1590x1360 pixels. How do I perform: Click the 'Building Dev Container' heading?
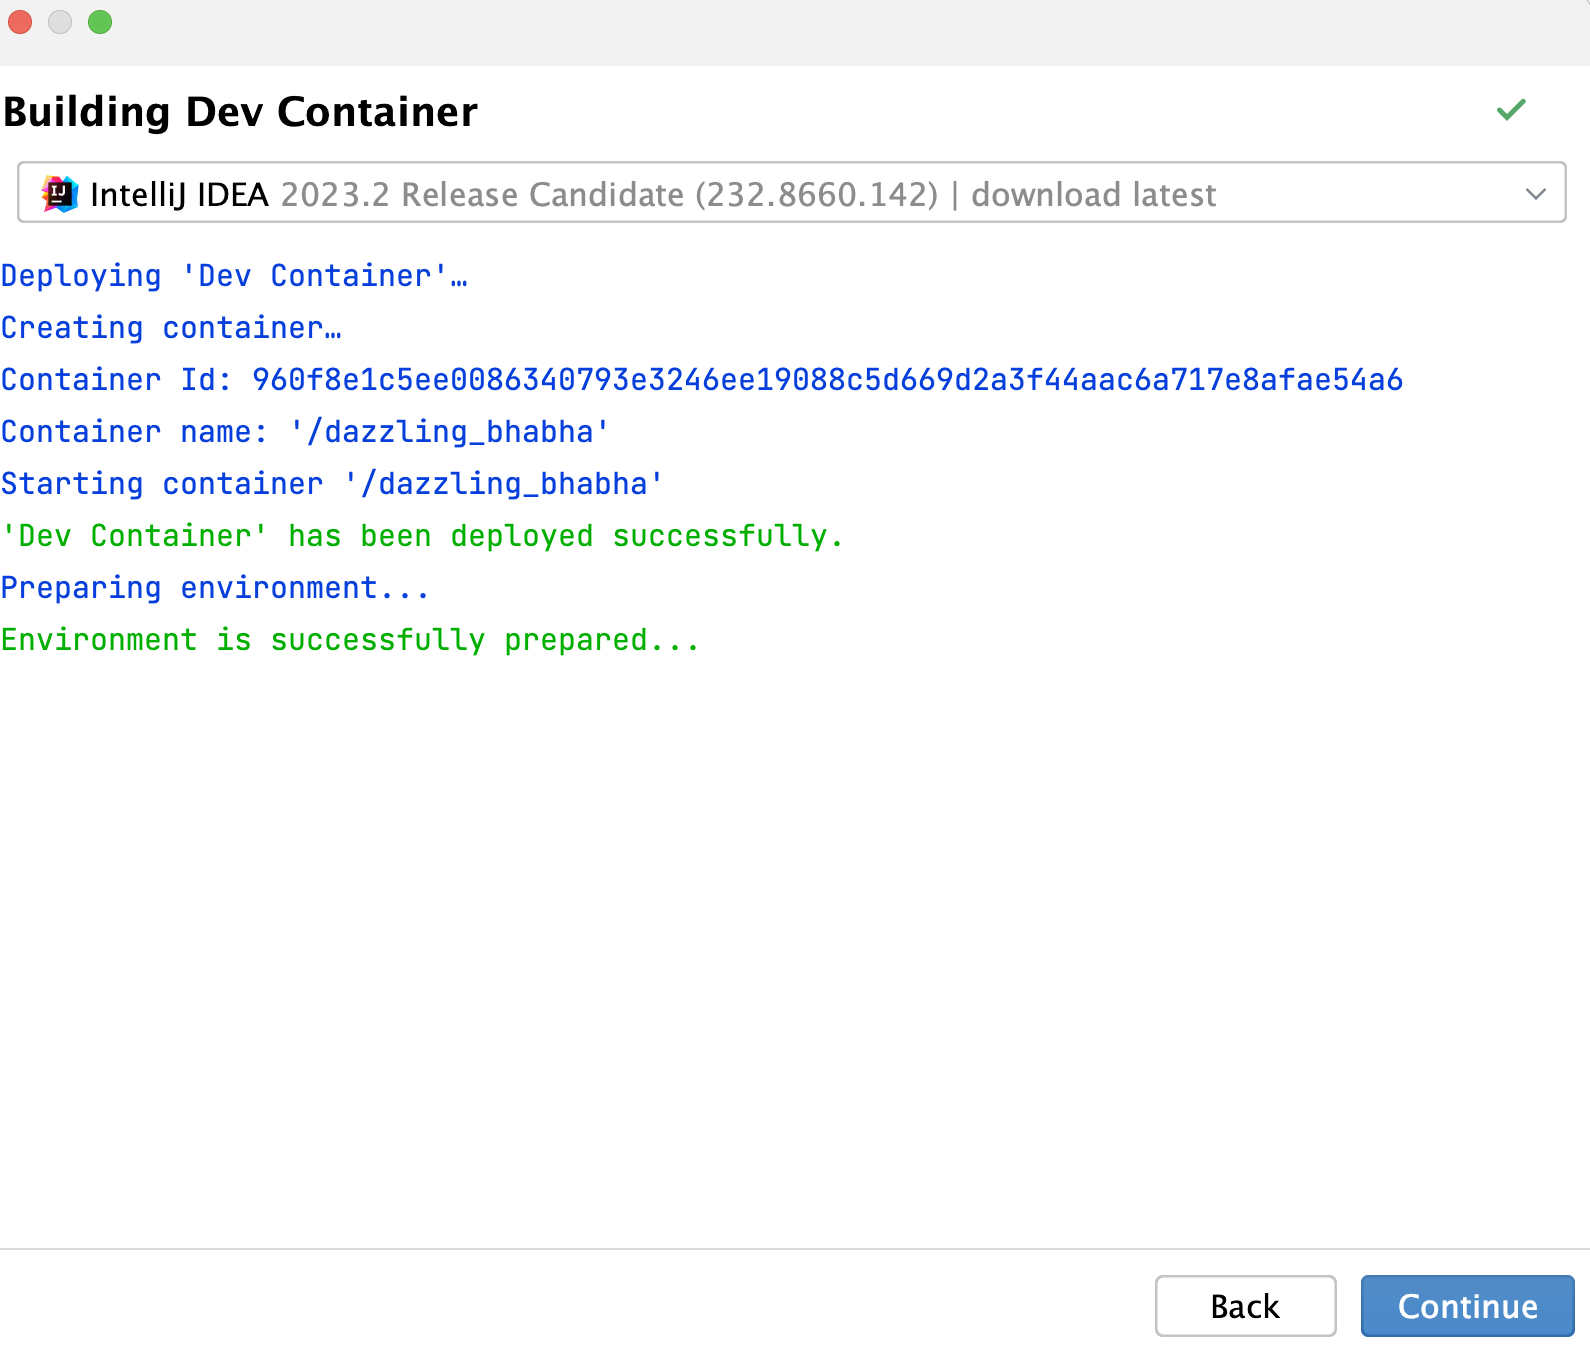[x=240, y=112]
